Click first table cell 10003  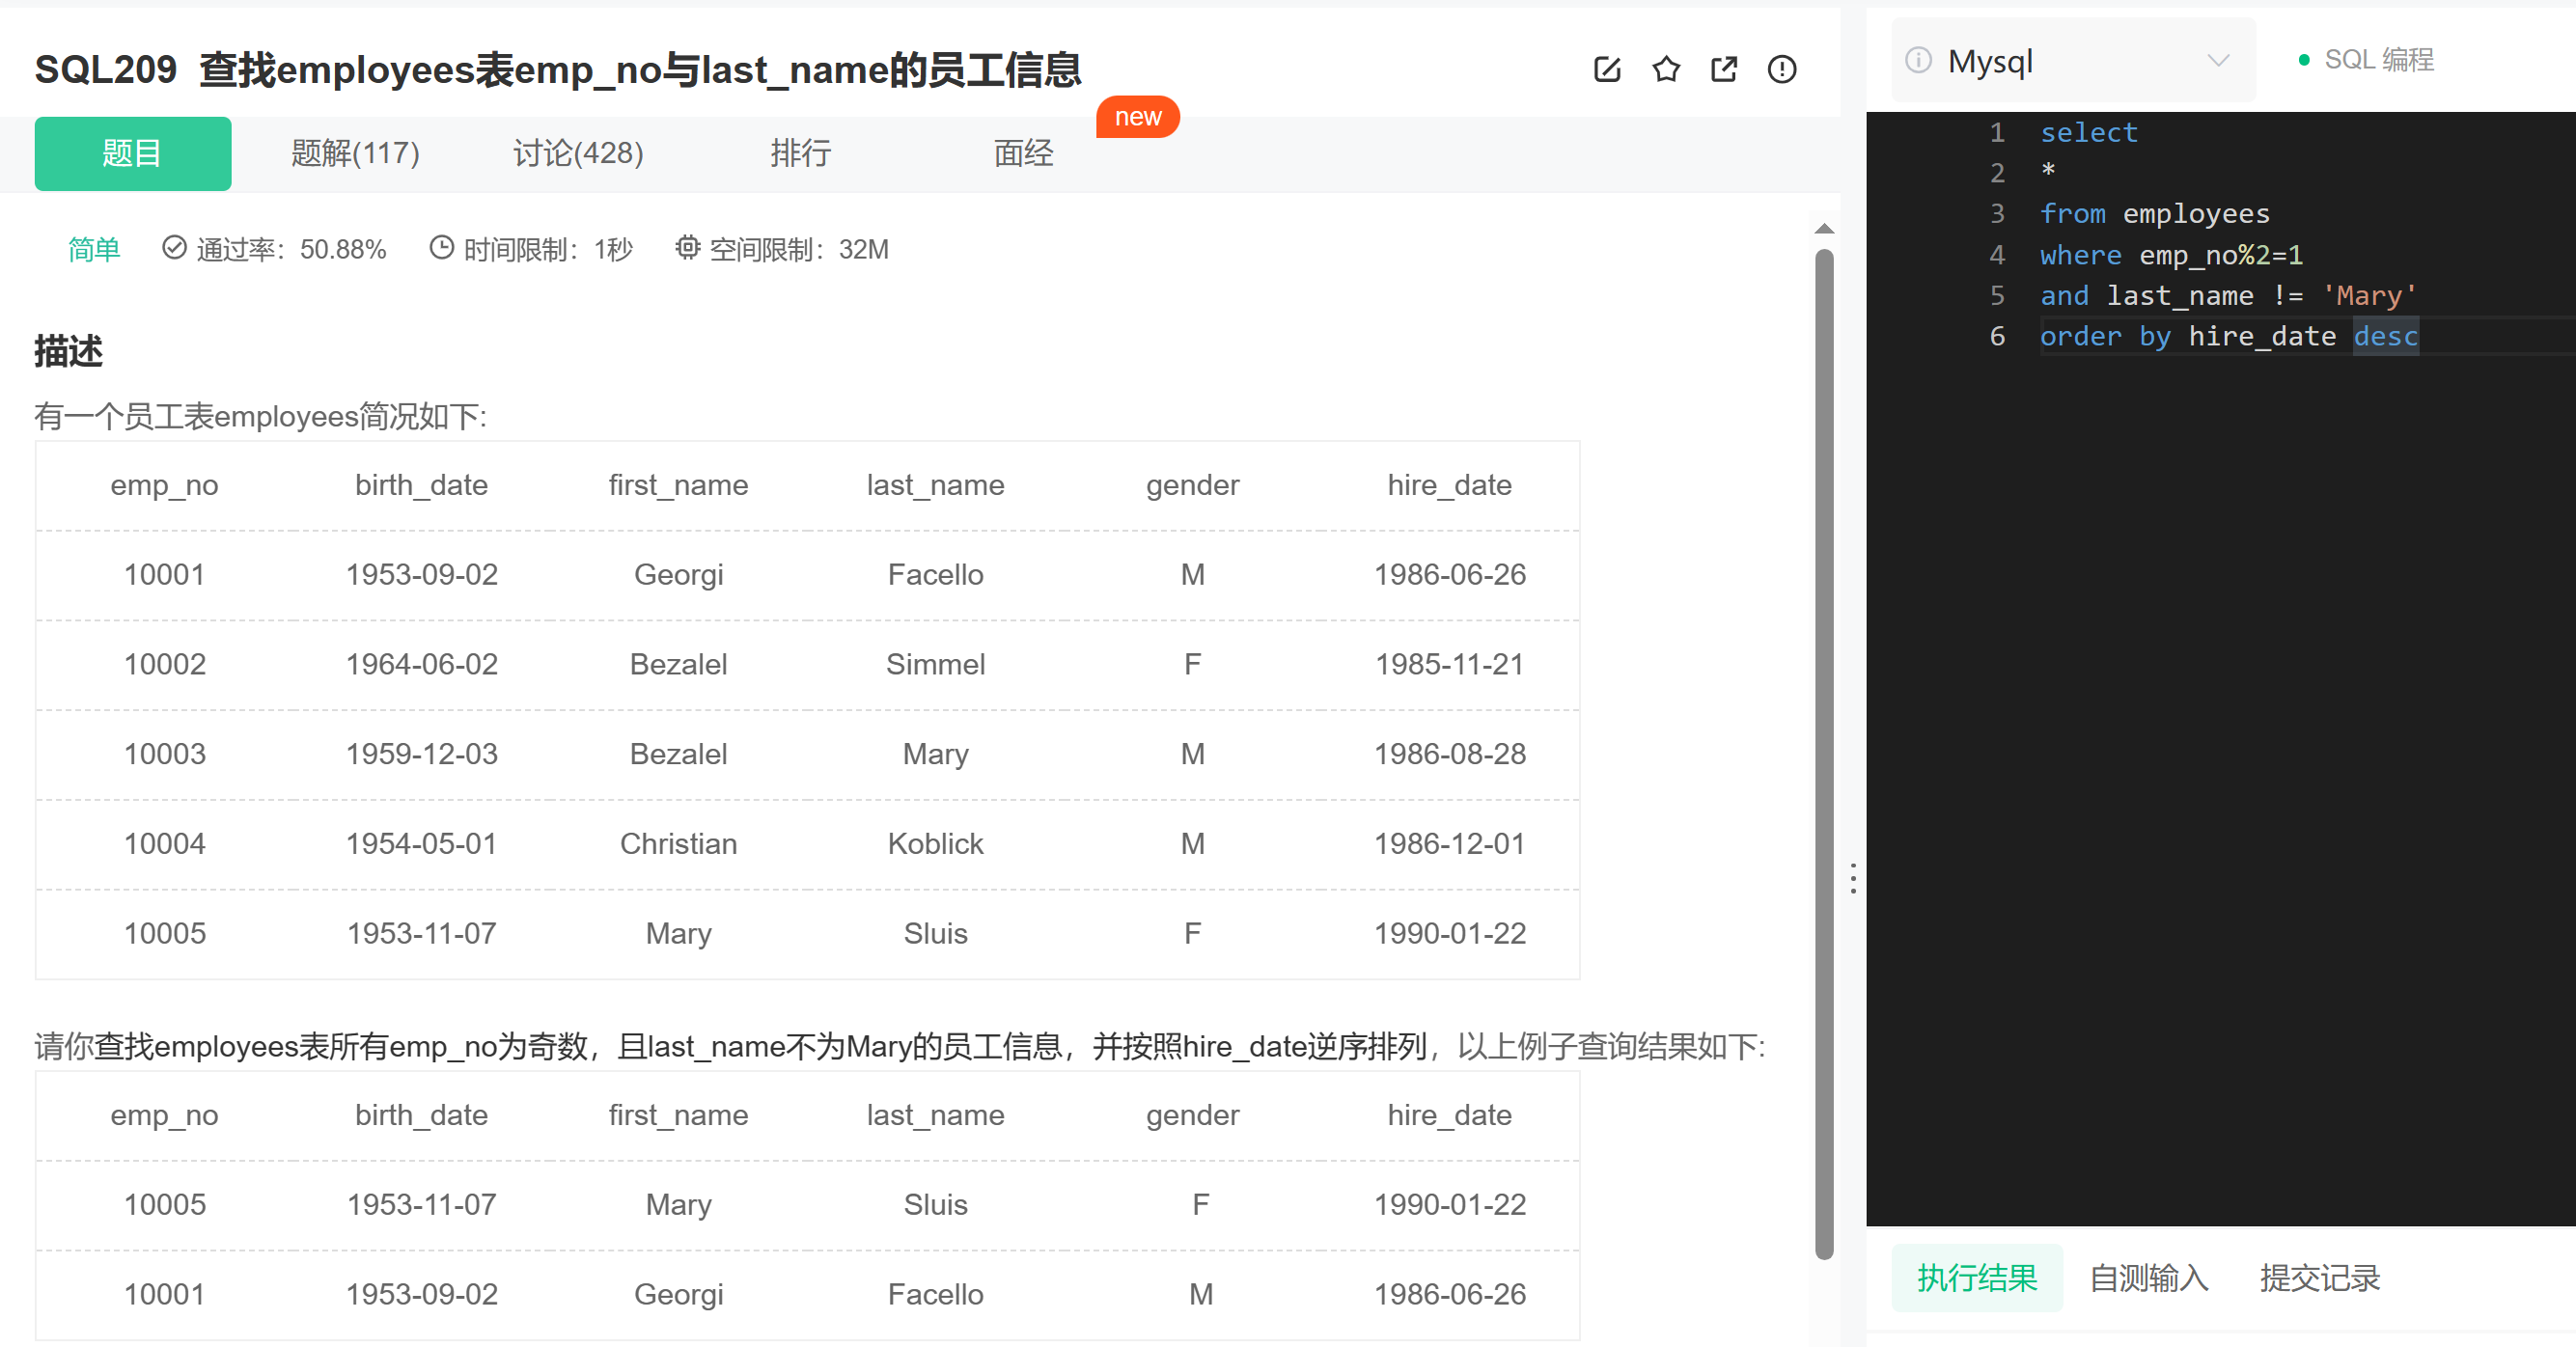(x=164, y=753)
